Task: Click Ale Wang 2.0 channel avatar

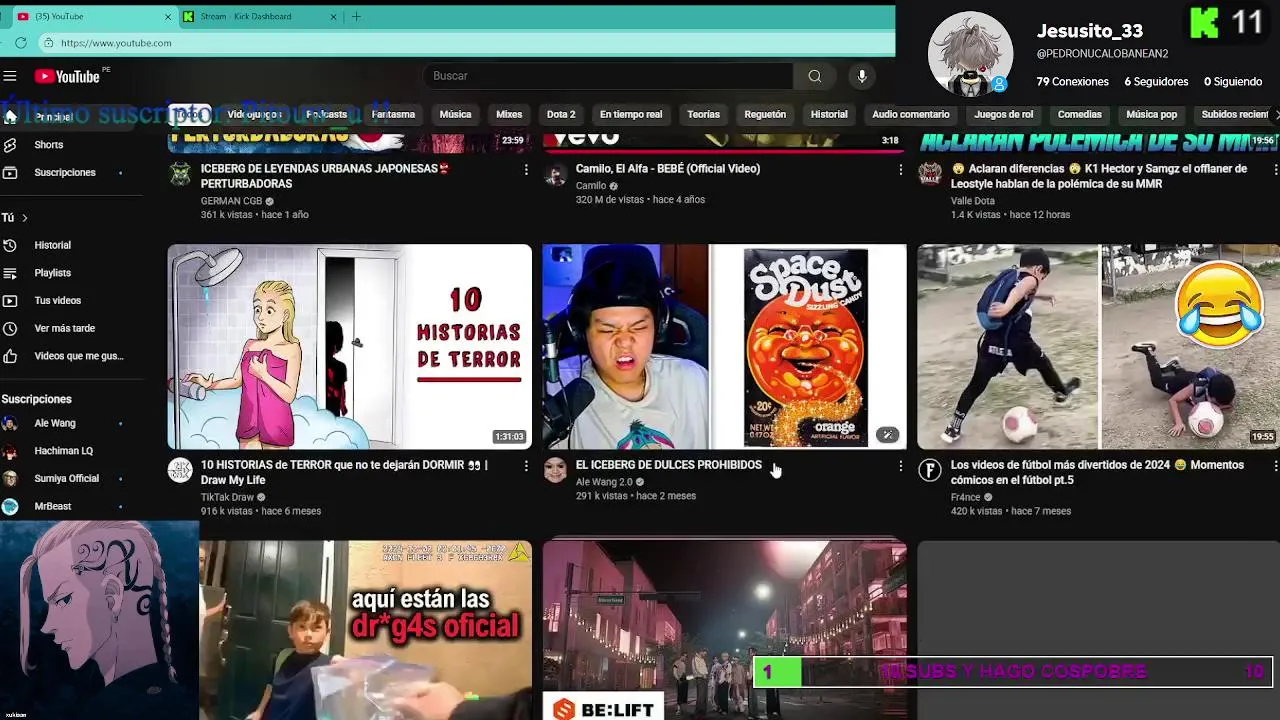Action: (x=555, y=471)
